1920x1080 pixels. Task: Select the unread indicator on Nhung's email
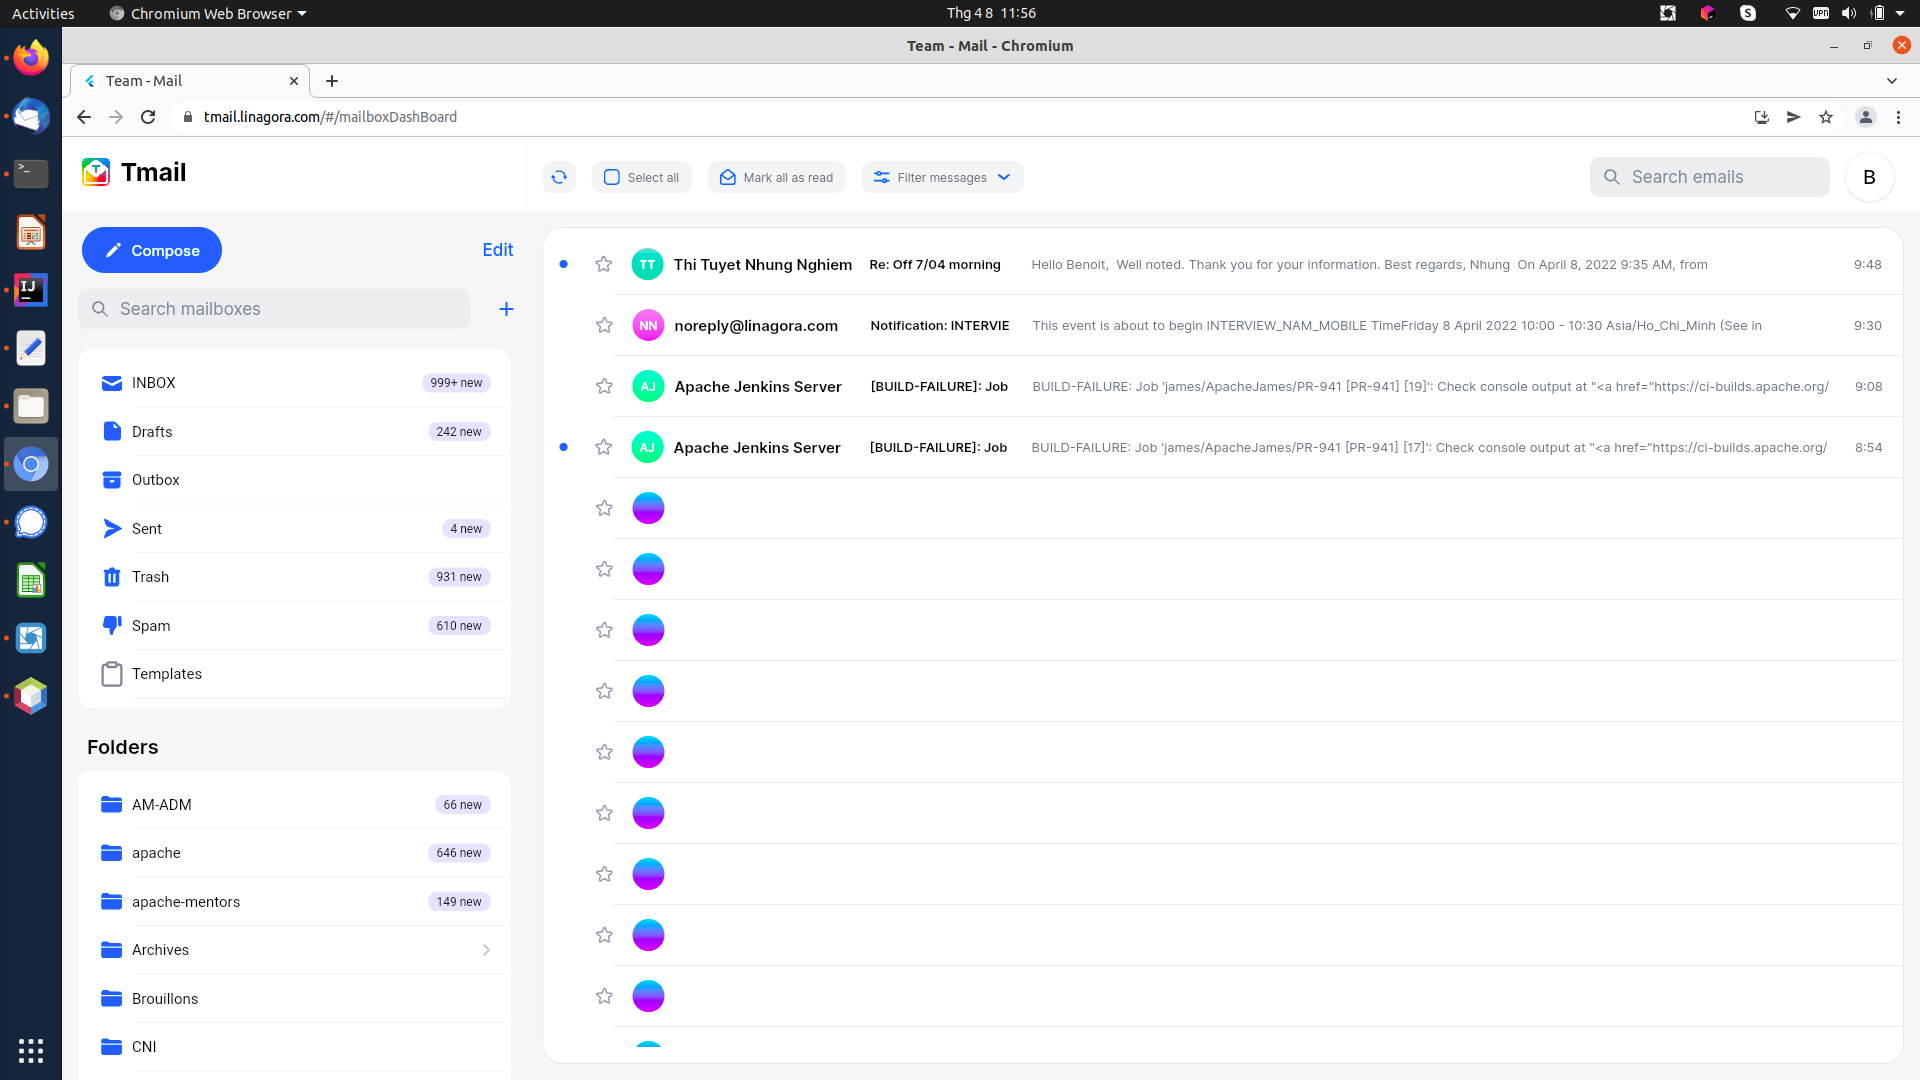pyautogui.click(x=564, y=264)
